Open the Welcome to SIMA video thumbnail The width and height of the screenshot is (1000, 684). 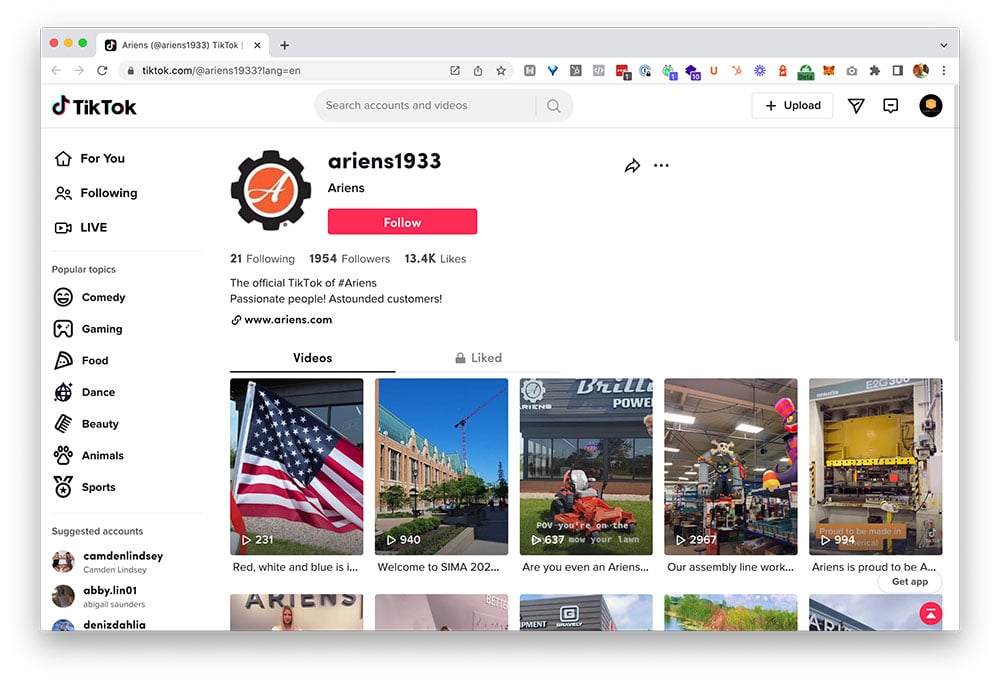441,467
